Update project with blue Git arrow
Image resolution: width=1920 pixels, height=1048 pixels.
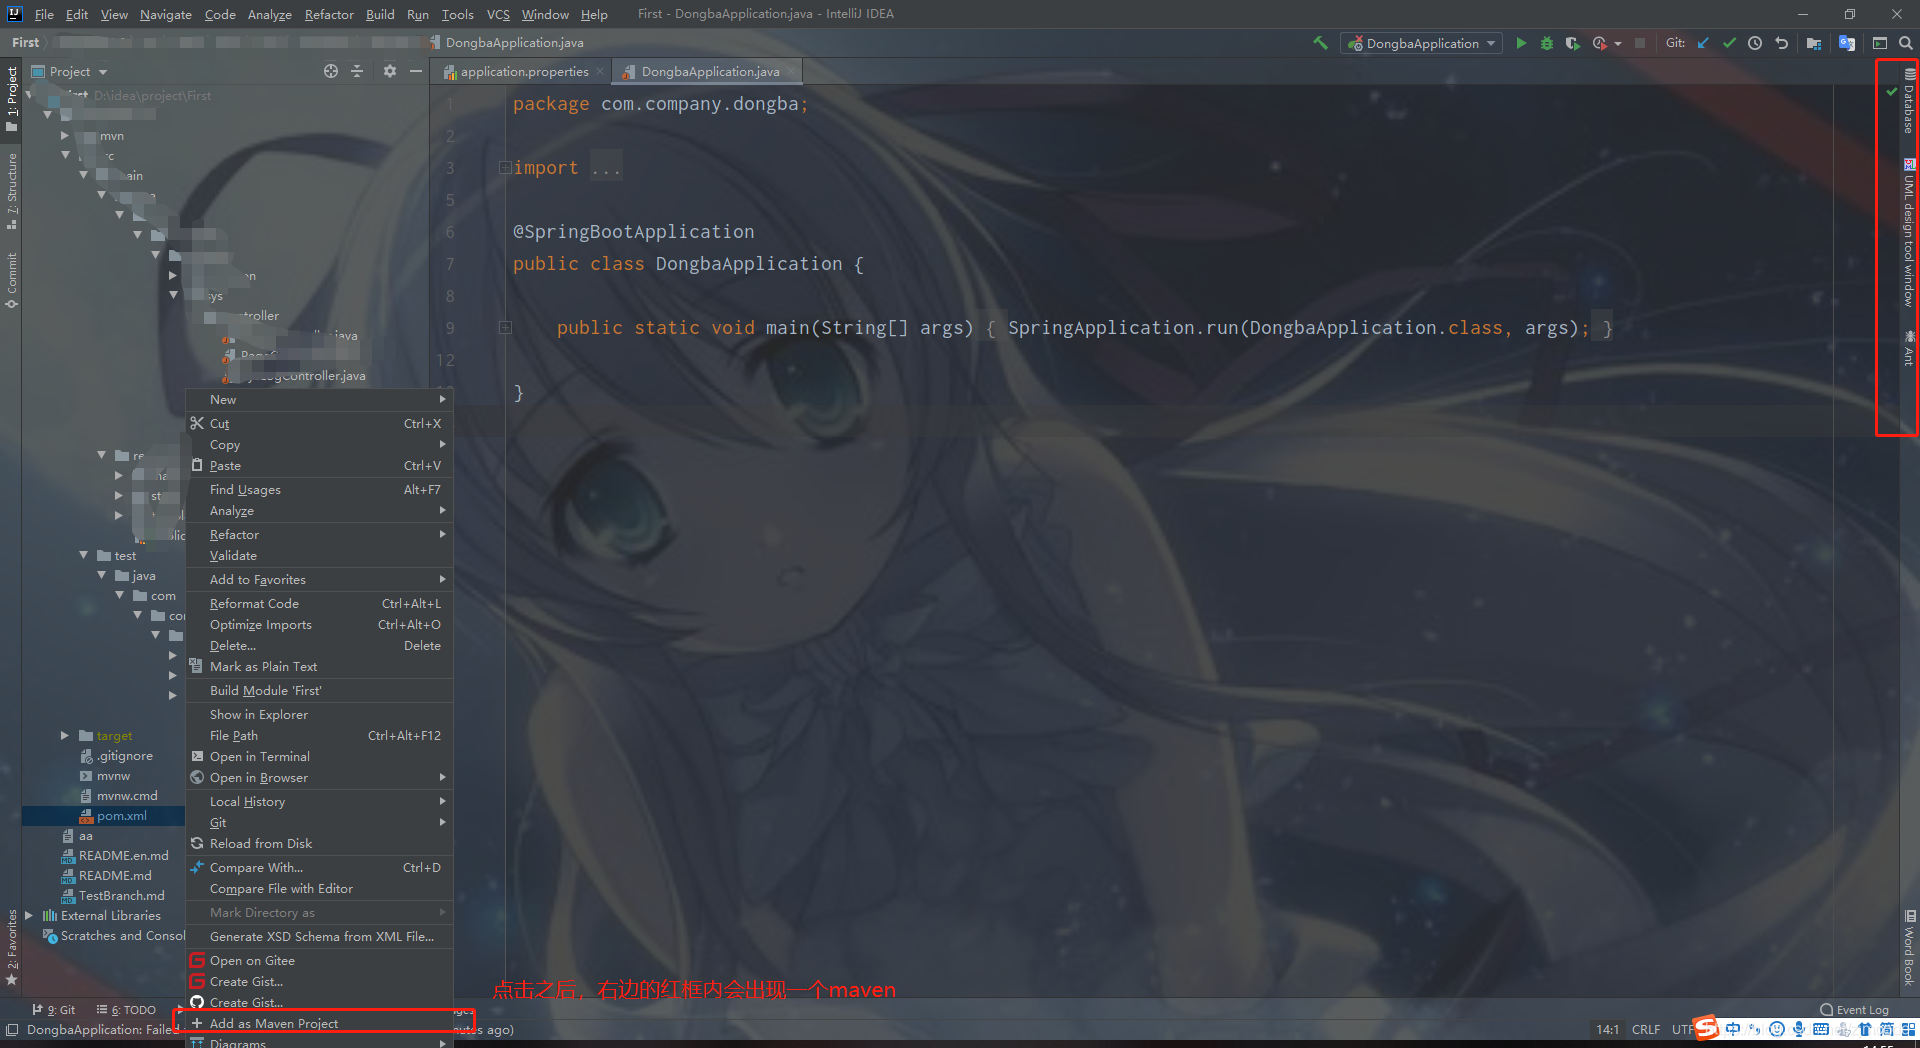(1703, 43)
